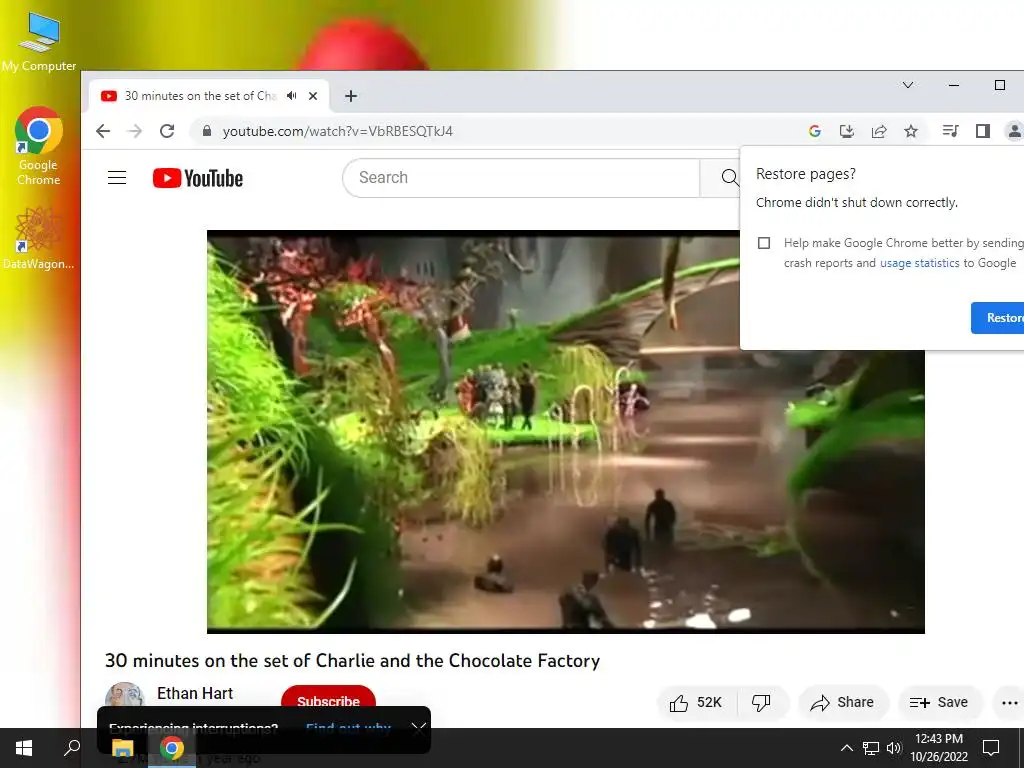Close the YouTube tab
The image size is (1024, 768).
coord(313,96)
